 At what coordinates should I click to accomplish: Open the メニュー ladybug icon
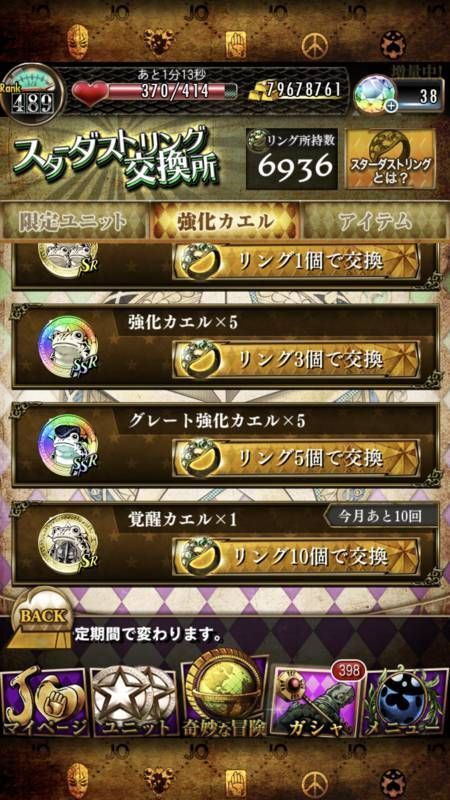407,704
